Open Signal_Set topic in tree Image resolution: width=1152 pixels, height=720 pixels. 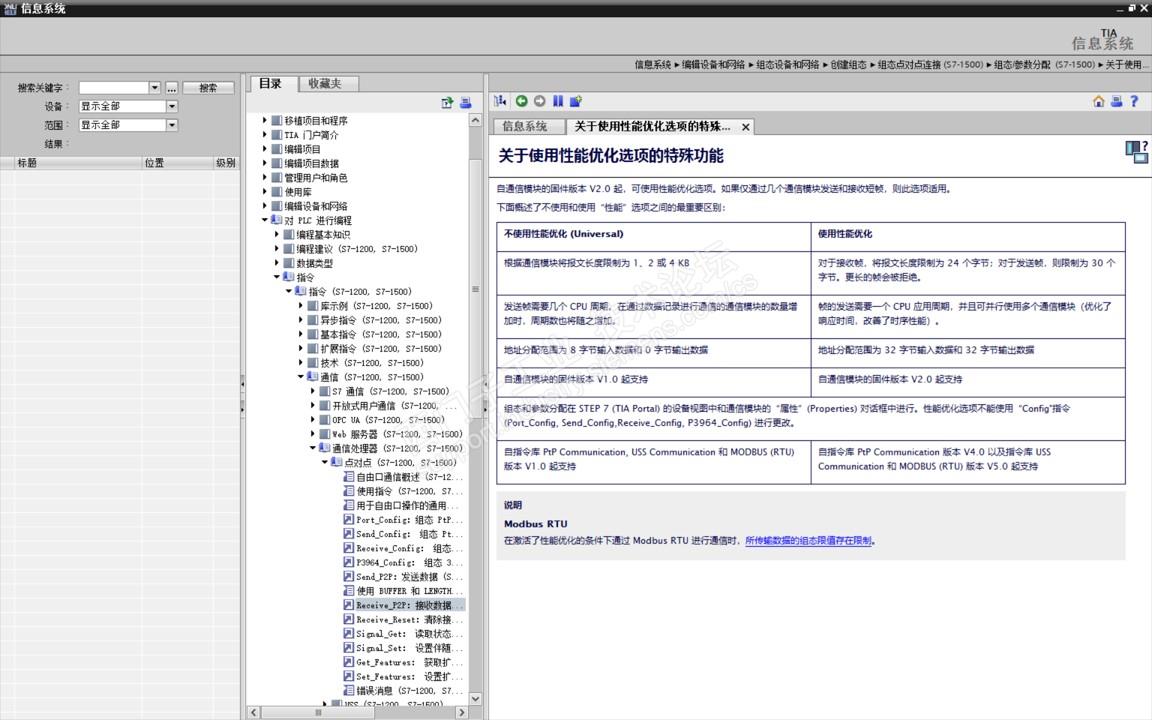click(x=405, y=648)
